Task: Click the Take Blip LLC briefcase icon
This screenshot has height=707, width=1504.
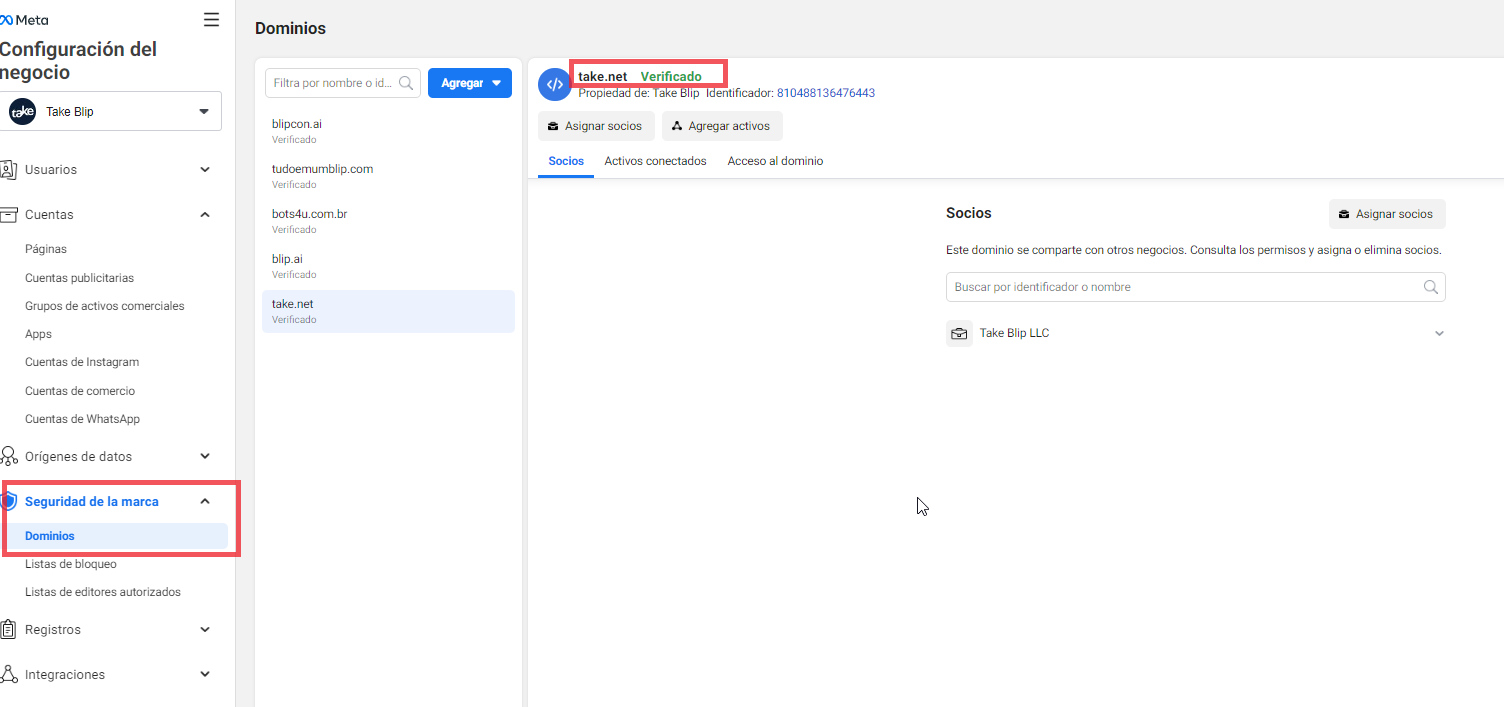Action: (959, 334)
